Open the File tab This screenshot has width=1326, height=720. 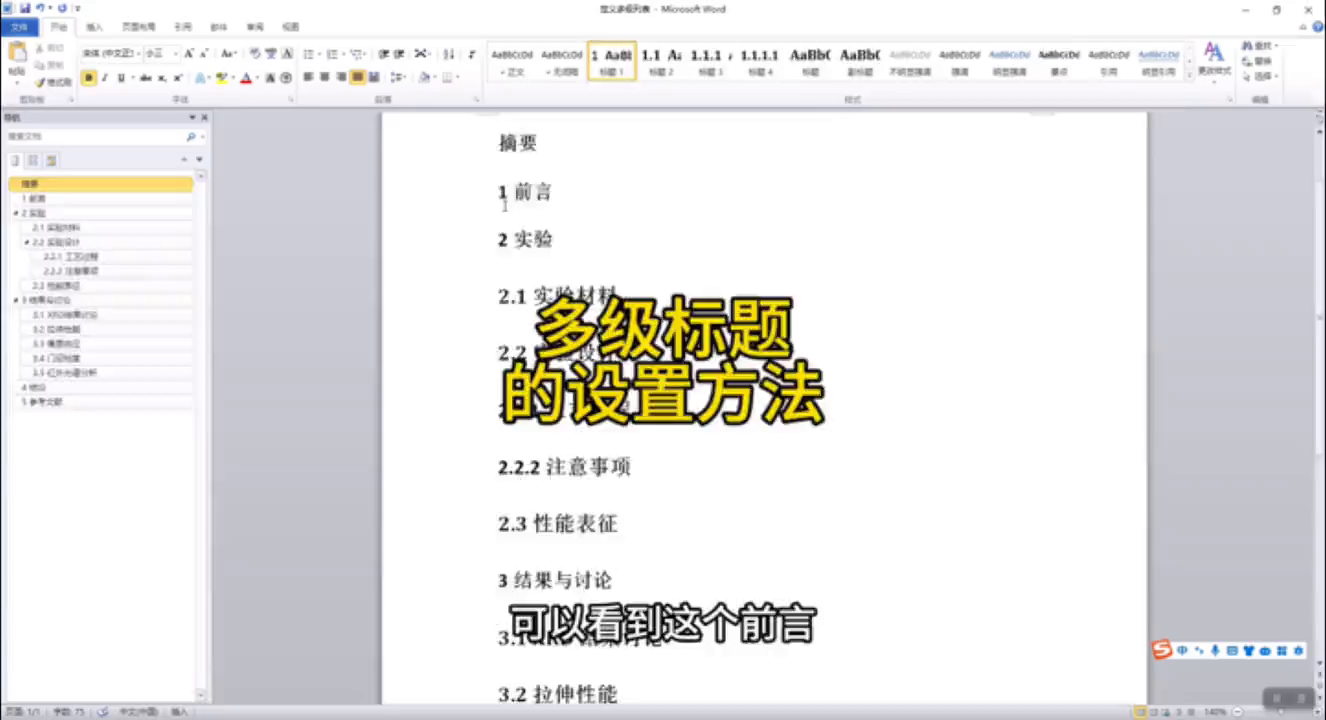[x=19, y=27]
